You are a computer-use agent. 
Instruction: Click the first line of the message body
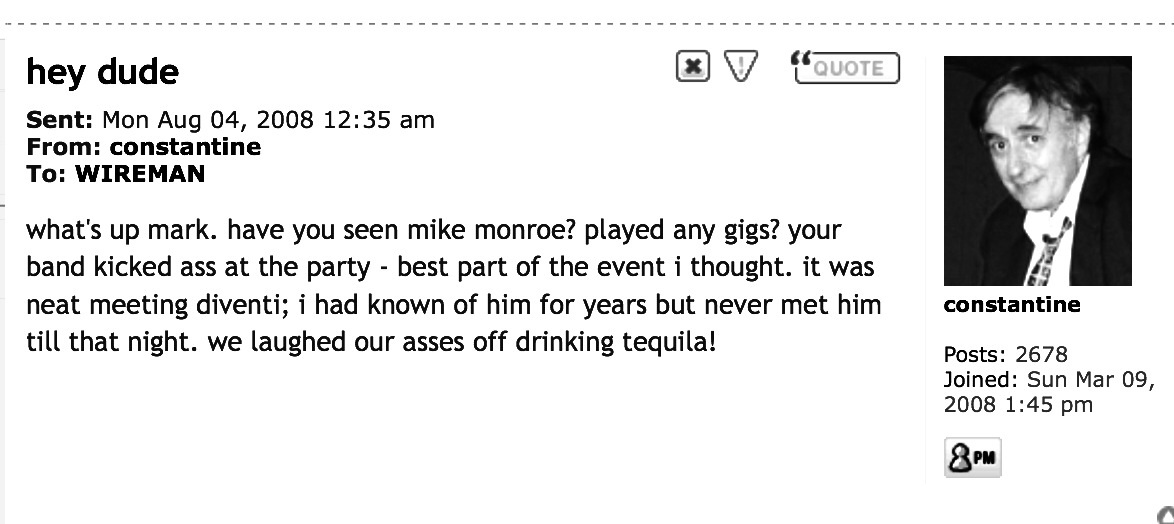pos(433,231)
